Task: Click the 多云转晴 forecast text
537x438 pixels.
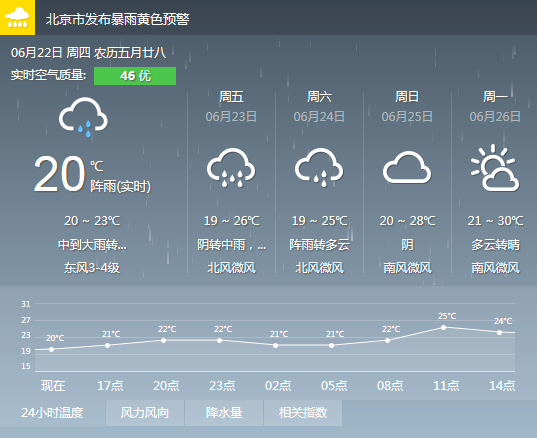Action: (x=495, y=245)
